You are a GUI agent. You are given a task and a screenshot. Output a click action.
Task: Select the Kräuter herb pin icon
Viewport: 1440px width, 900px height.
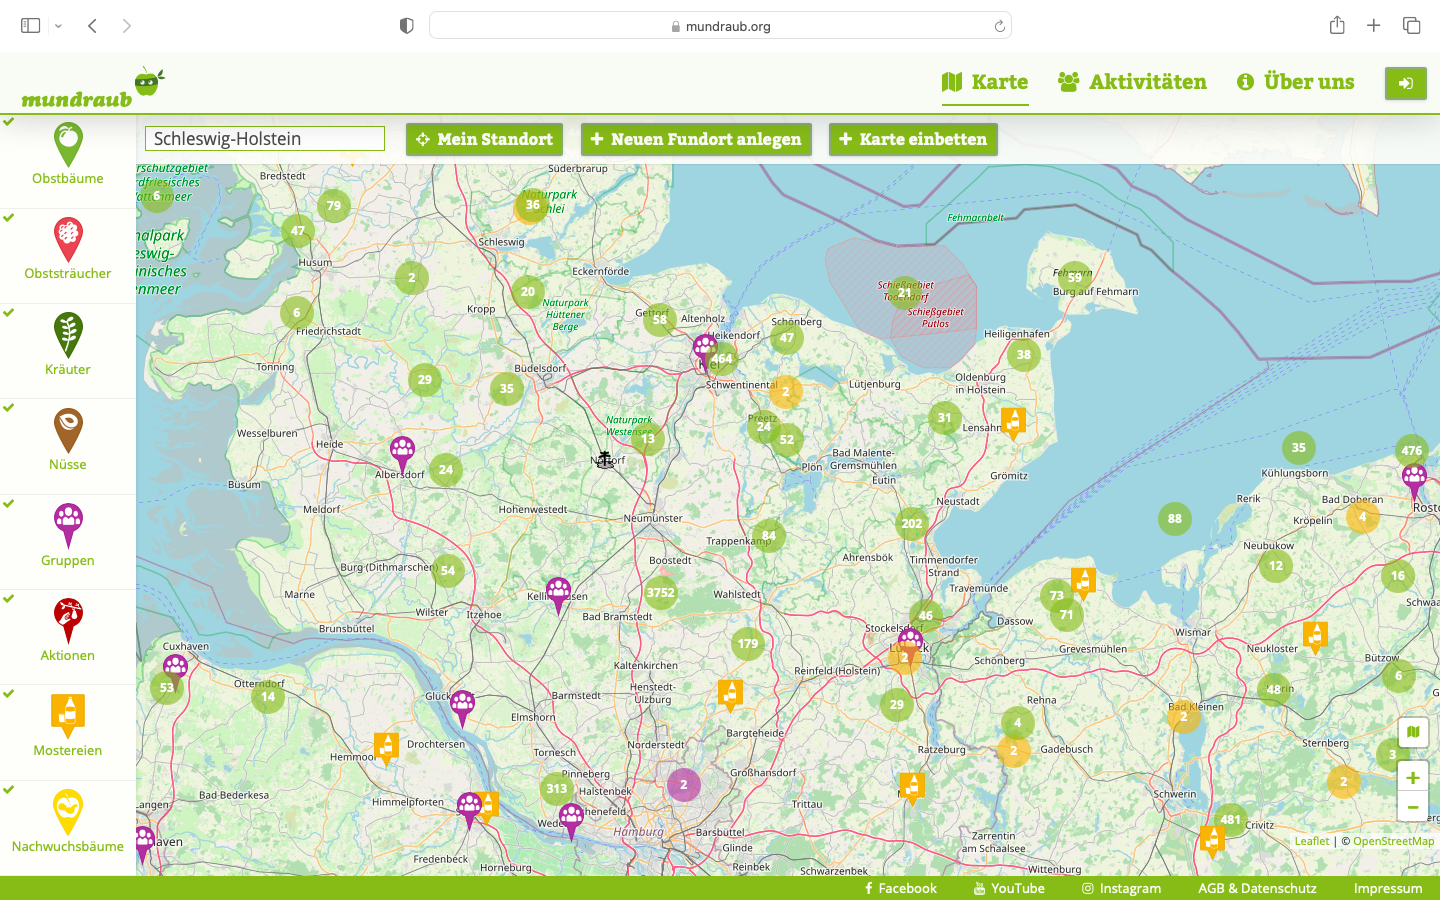(x=68, y=334)
